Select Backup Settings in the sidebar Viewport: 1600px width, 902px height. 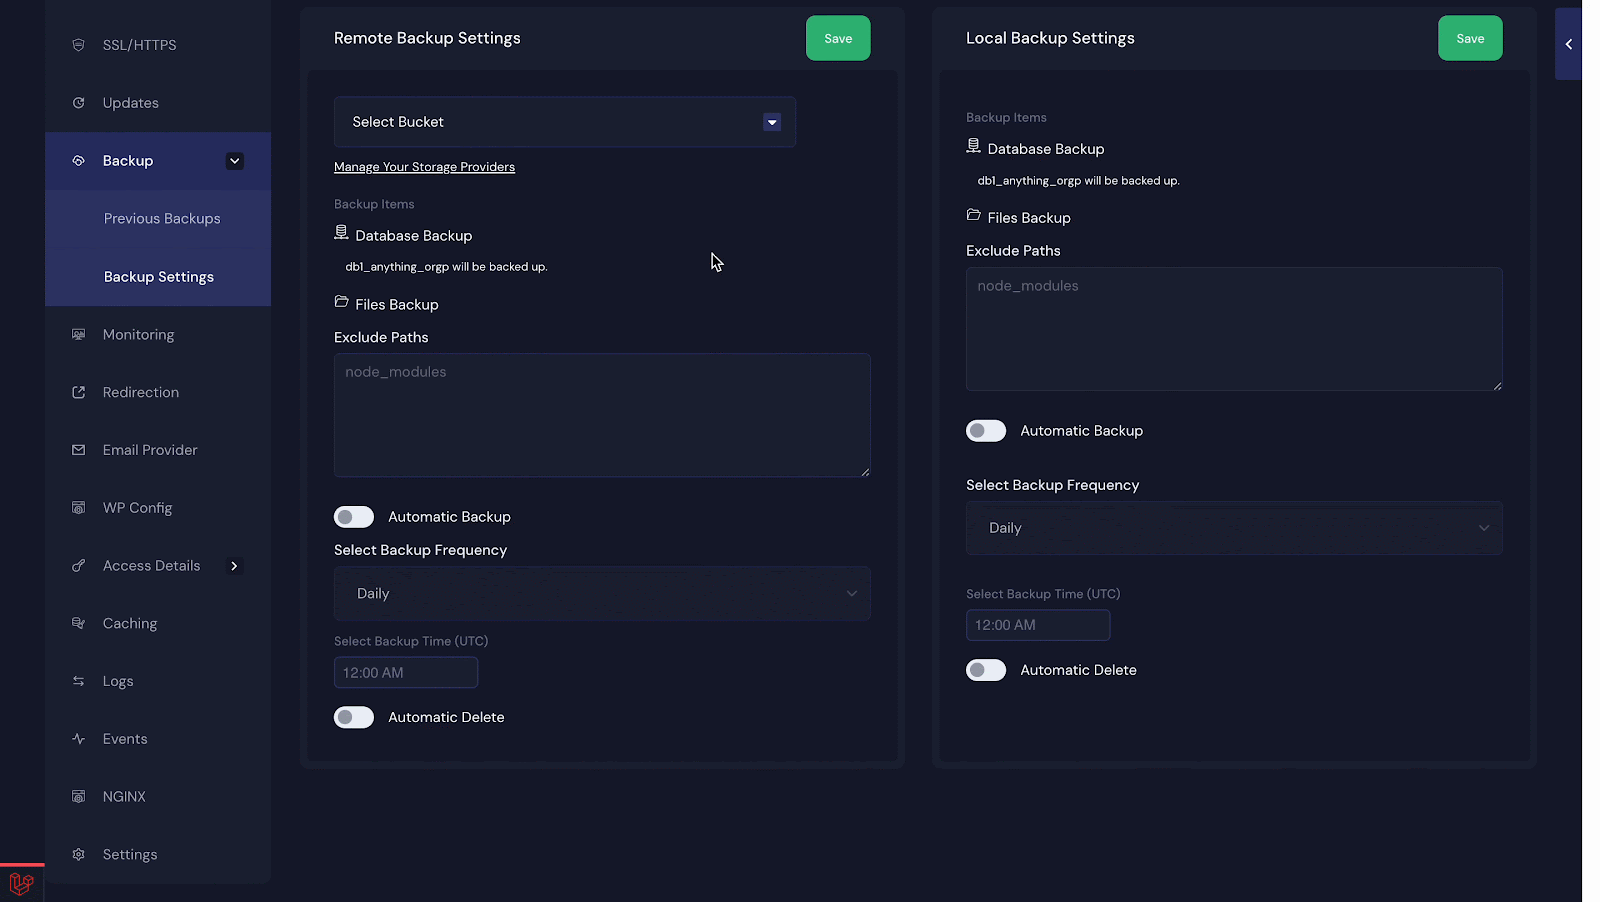[158, 276]
